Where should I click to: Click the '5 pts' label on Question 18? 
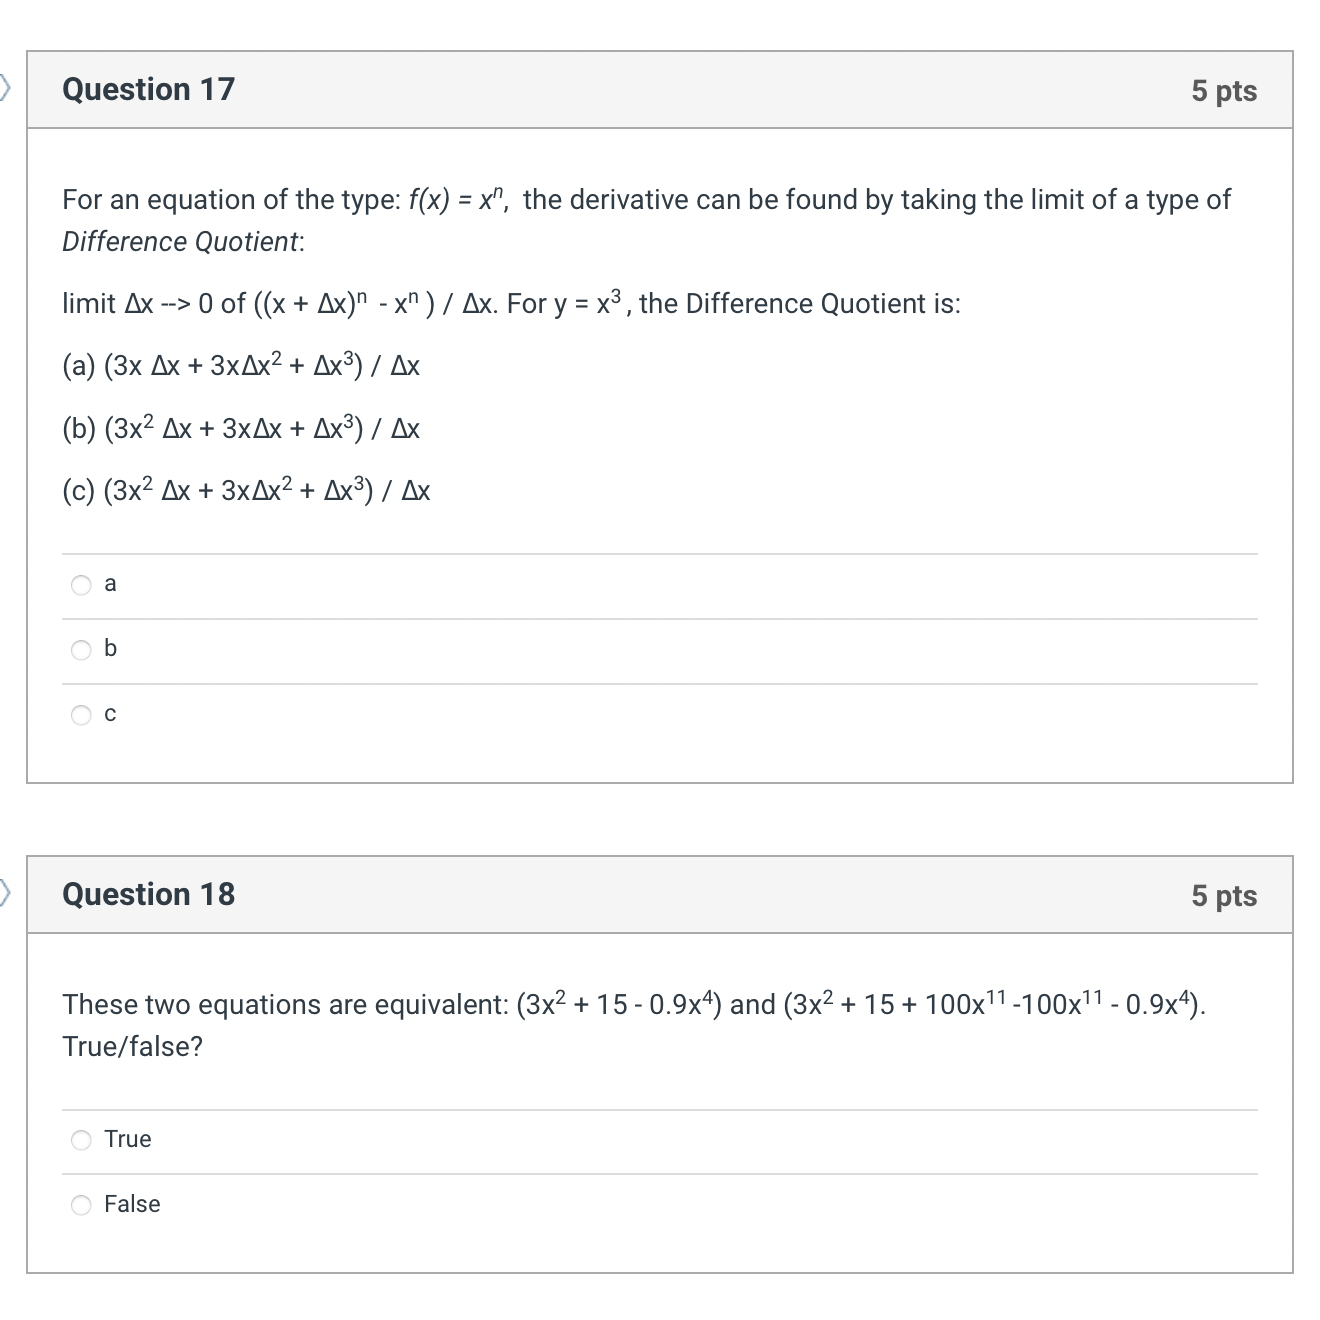[x=1225, y=896]
